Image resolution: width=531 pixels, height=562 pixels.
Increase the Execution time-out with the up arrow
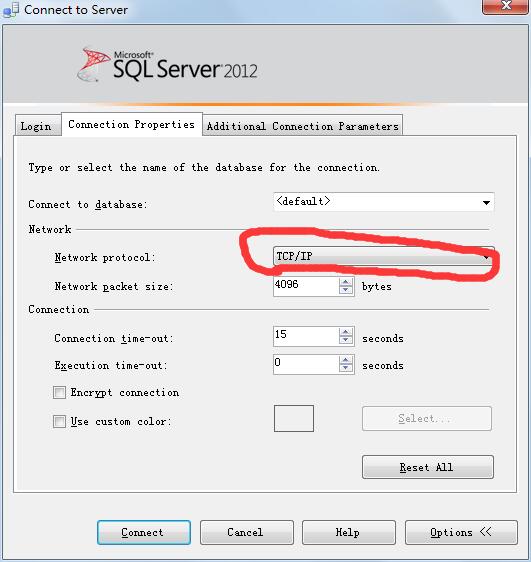tap(346, 360)
